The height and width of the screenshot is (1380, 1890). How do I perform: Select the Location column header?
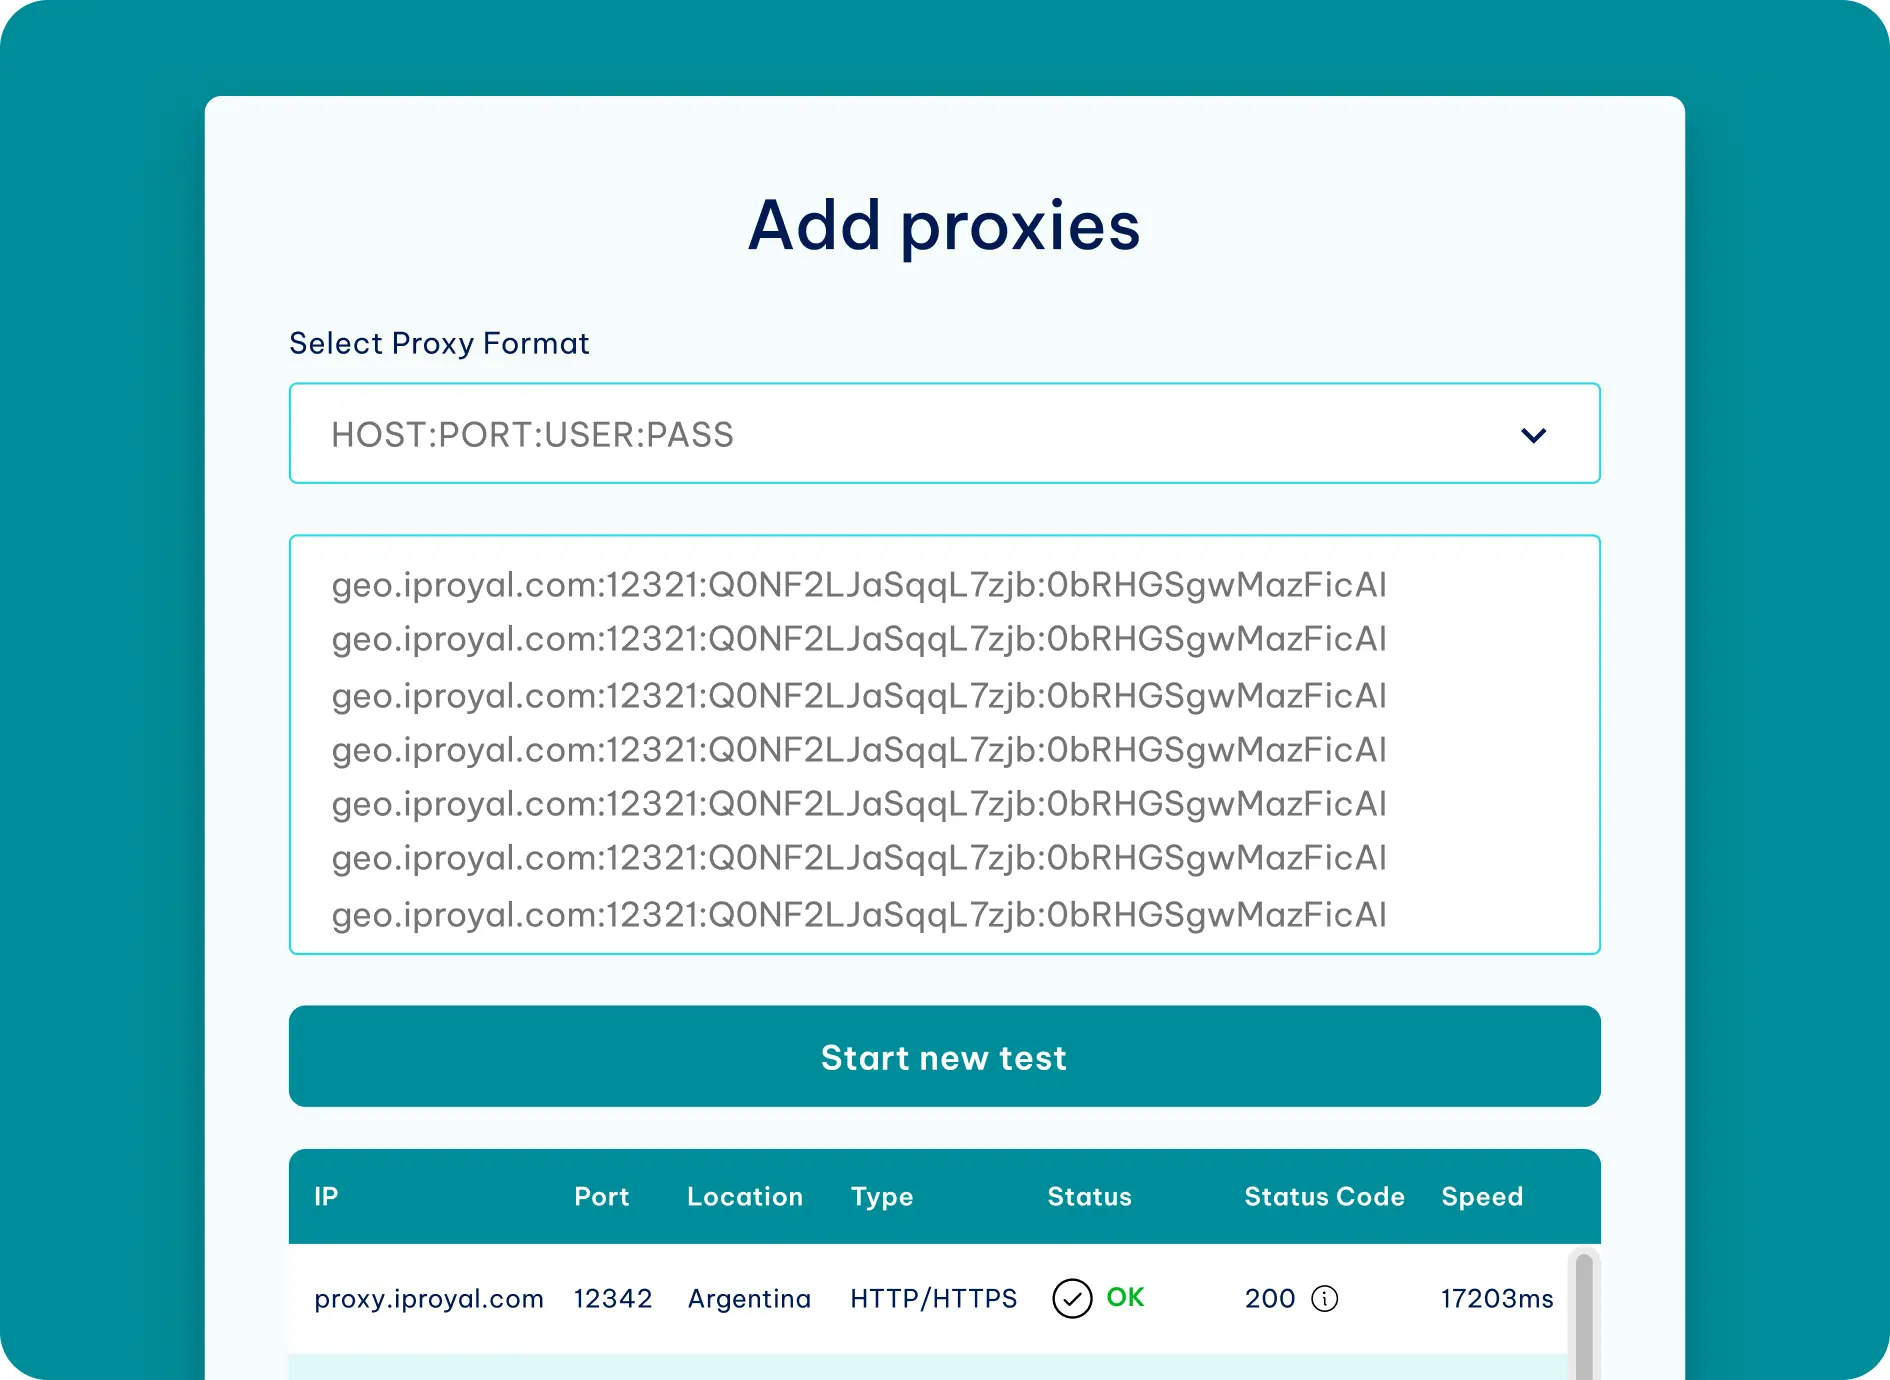(744, 1196)
